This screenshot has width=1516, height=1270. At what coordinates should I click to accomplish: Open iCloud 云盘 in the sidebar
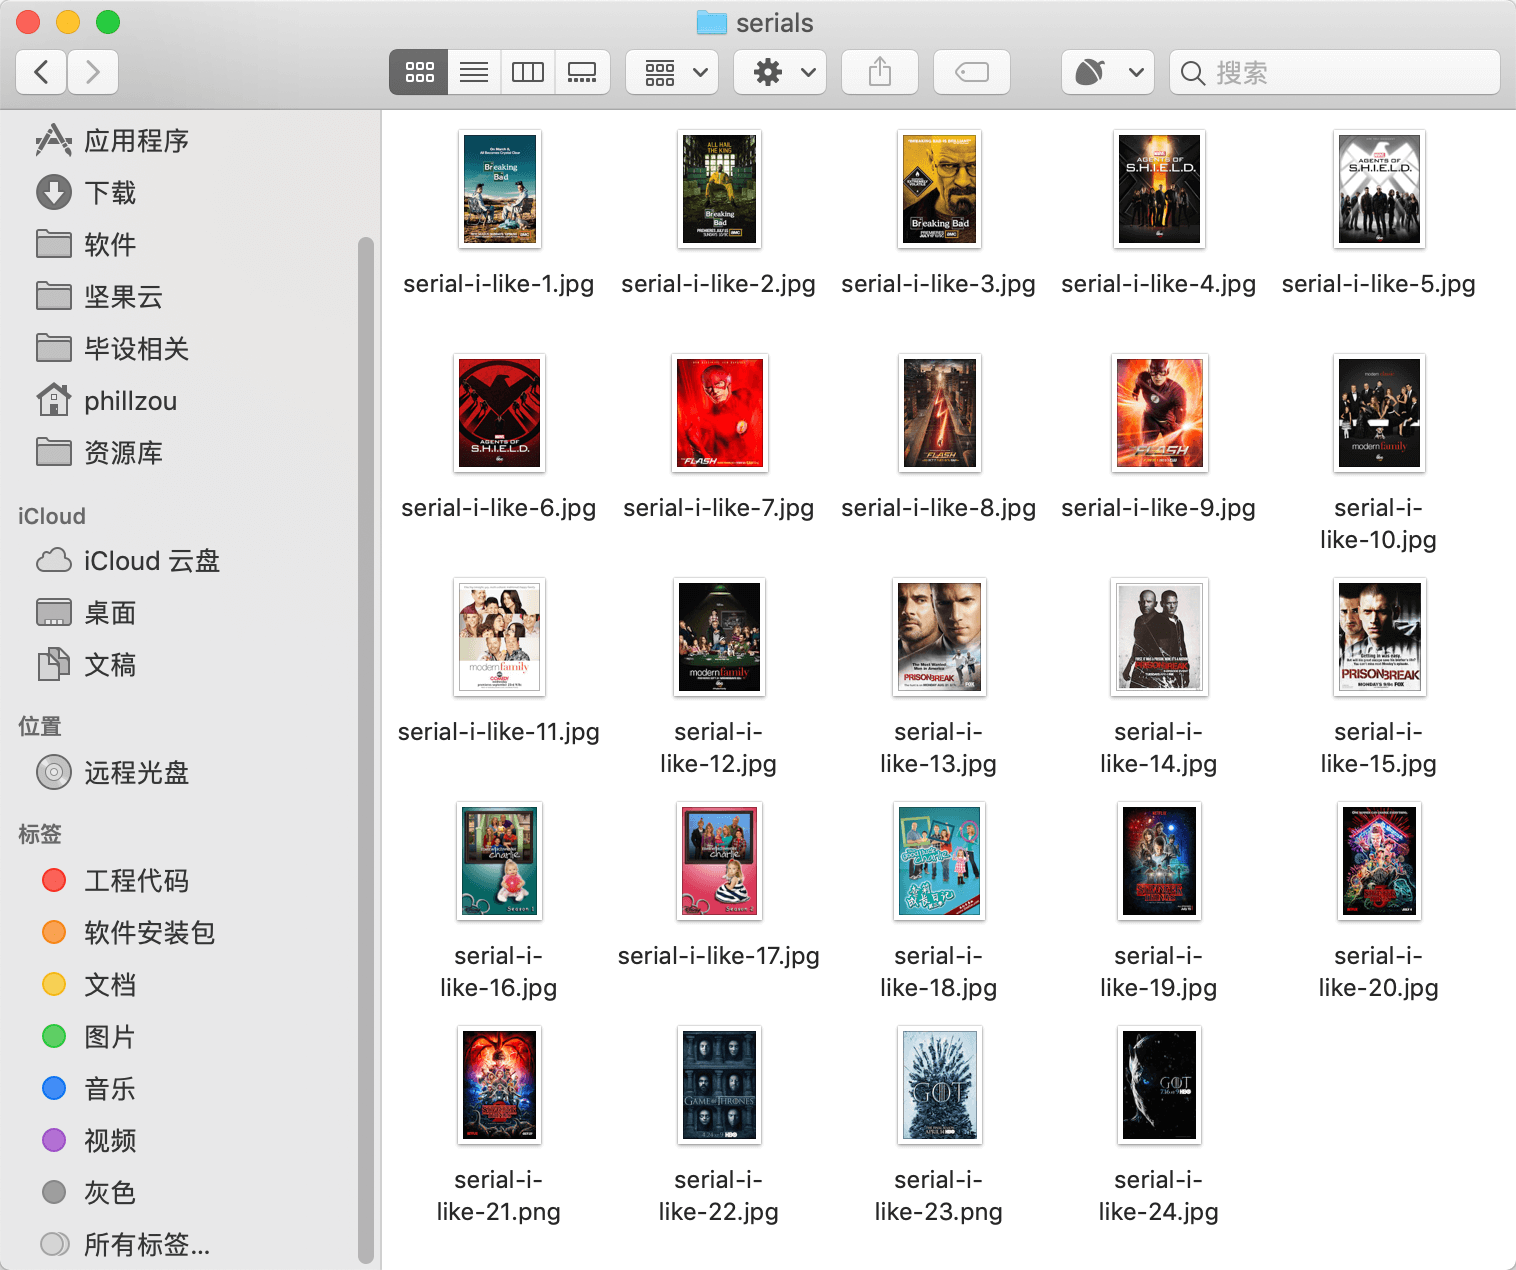click(x=128, y=561)
